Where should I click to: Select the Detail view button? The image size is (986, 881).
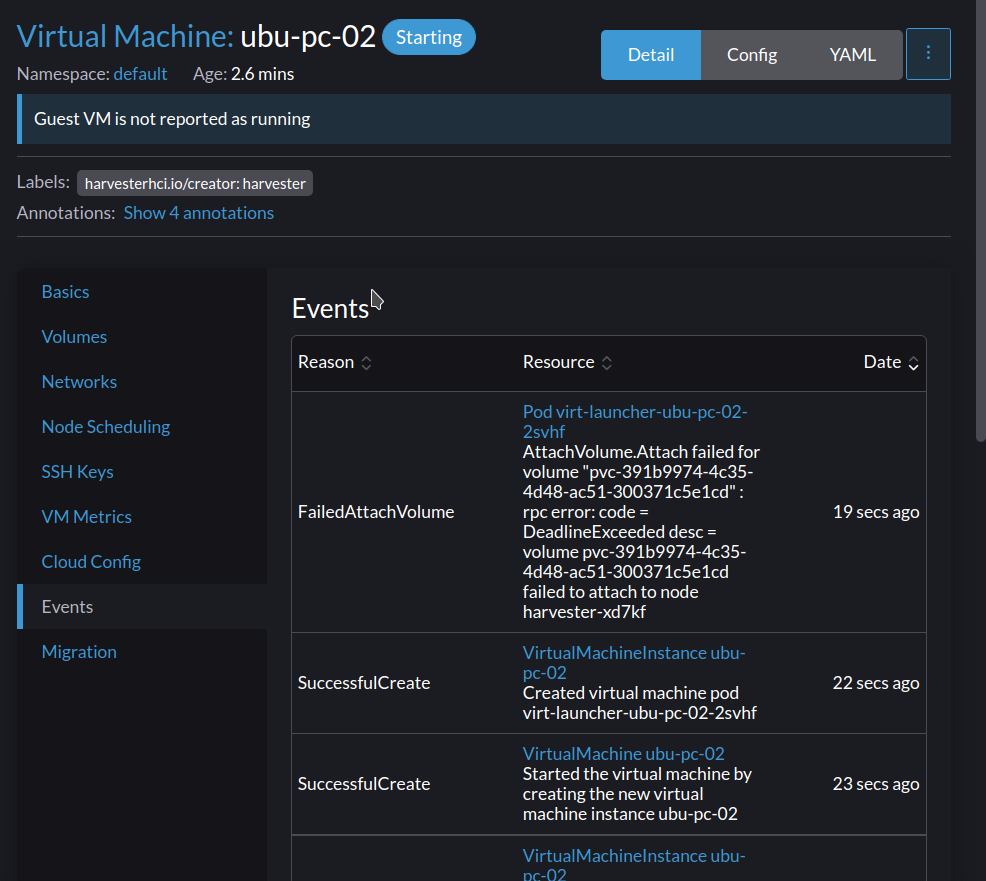[x=651, y=55]
